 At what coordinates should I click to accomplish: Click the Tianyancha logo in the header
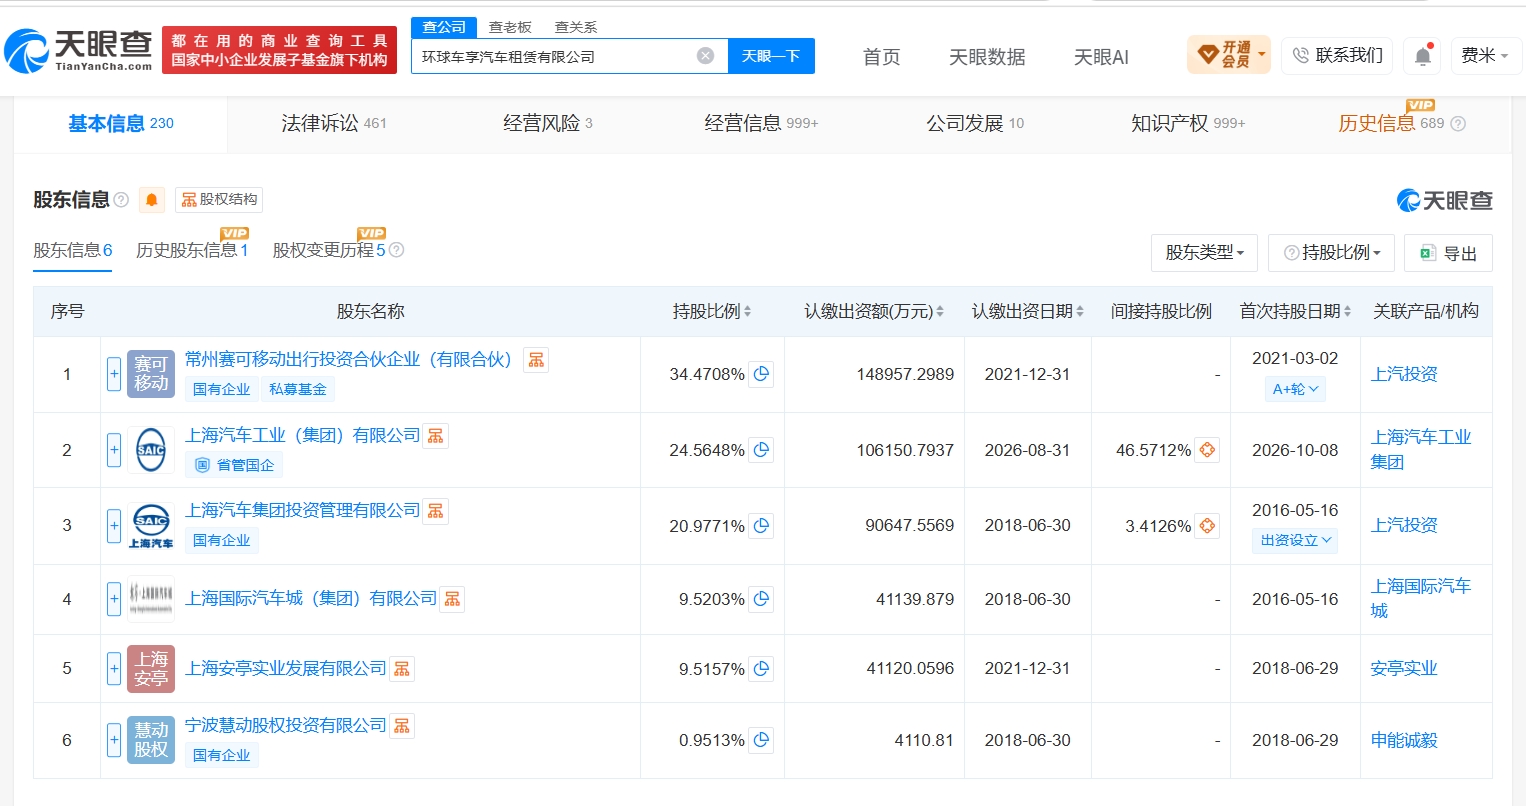click(x=79, y=50)
